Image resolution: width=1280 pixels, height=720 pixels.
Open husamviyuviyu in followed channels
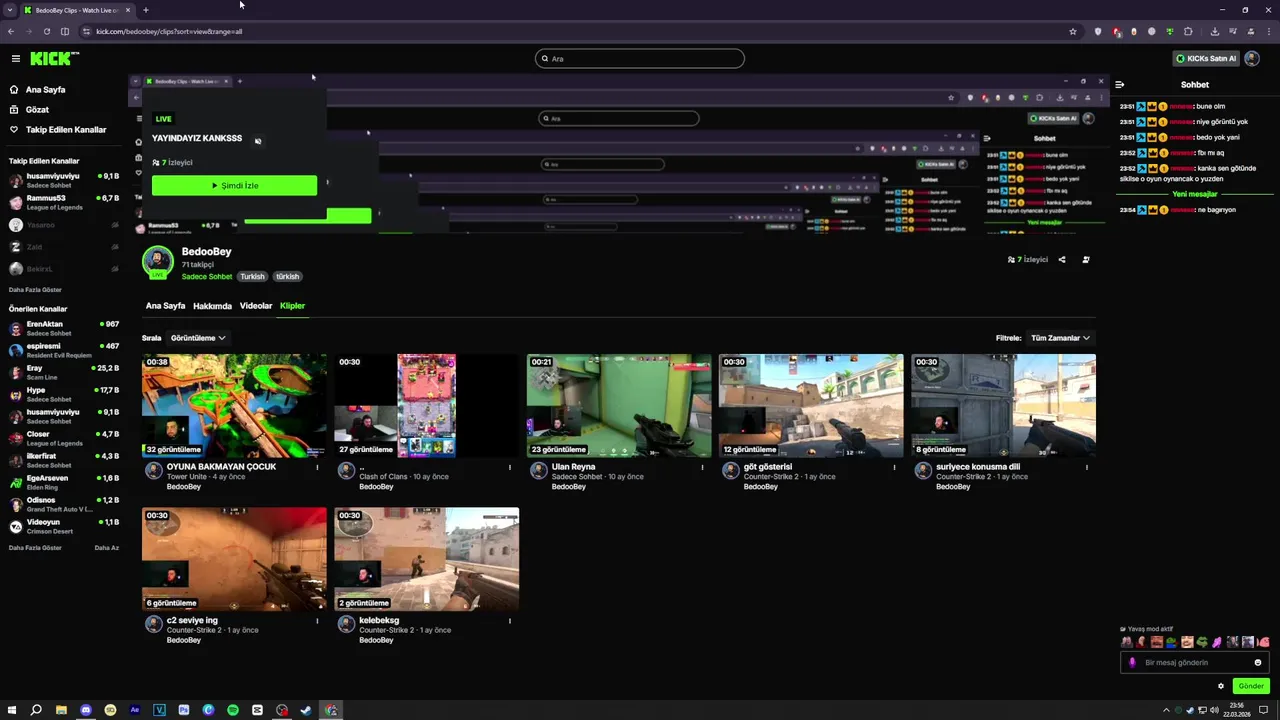pyautogui.click(x=64, y=180)
